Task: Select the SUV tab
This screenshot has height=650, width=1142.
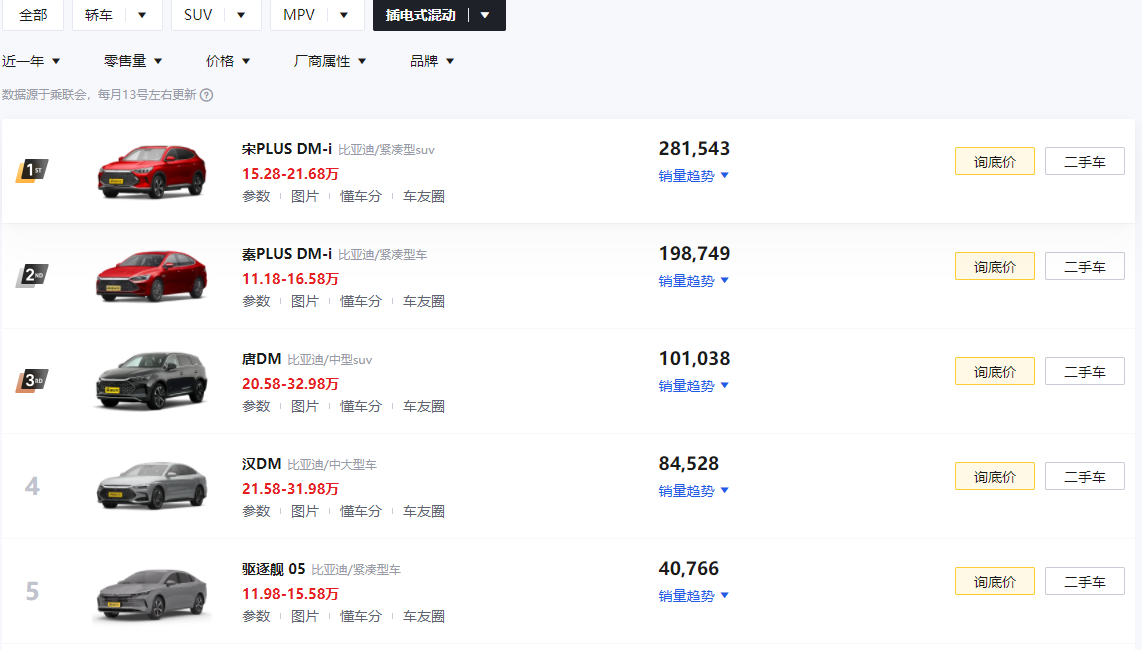Action: click(198, 15)
